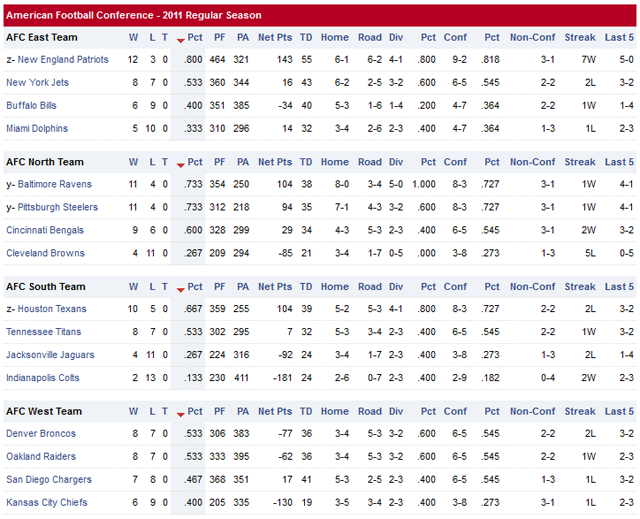Click the red sort arrow in AFC East header
The height and width of the screenshot is (519, 640).
tap(180, 40)
